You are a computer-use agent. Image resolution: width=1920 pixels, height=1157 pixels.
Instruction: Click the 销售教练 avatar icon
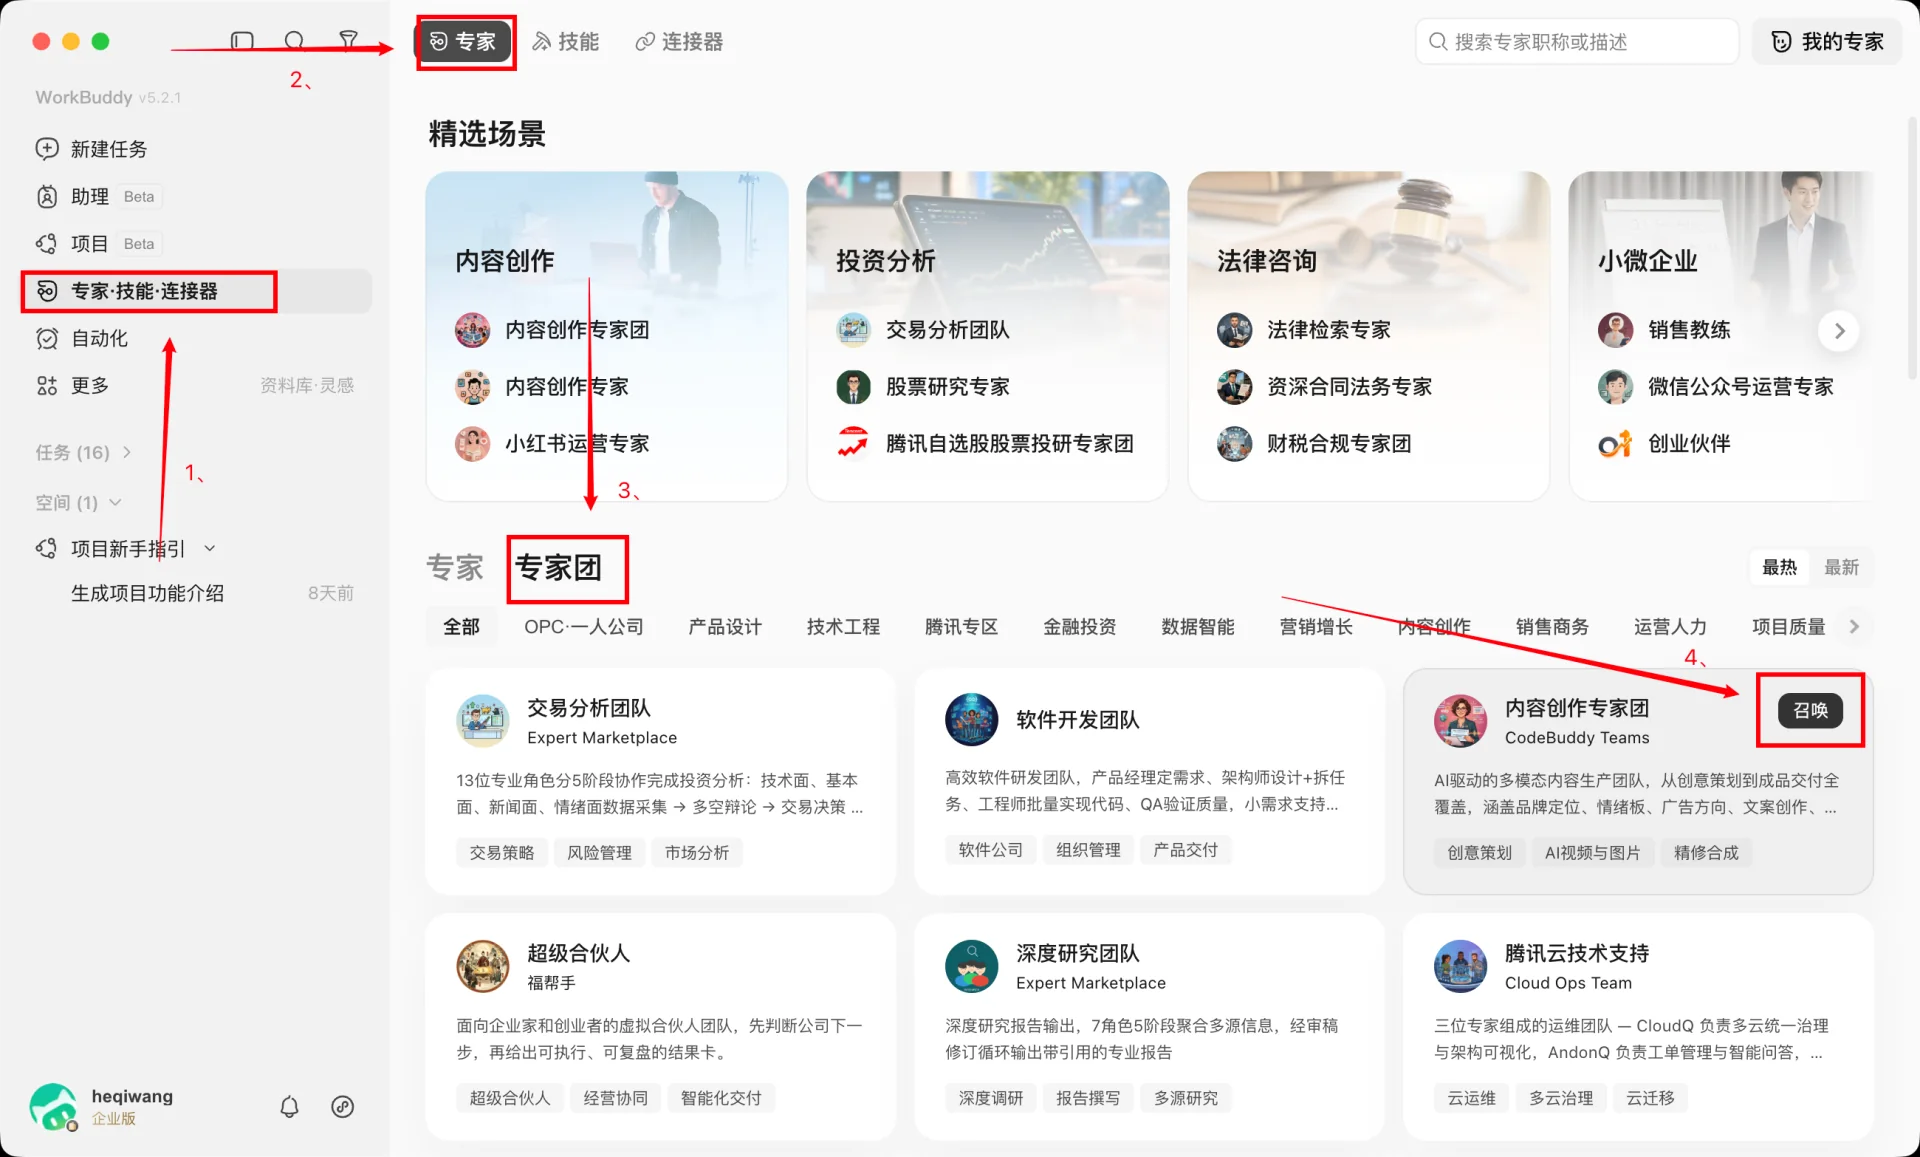coord(1615,330)
